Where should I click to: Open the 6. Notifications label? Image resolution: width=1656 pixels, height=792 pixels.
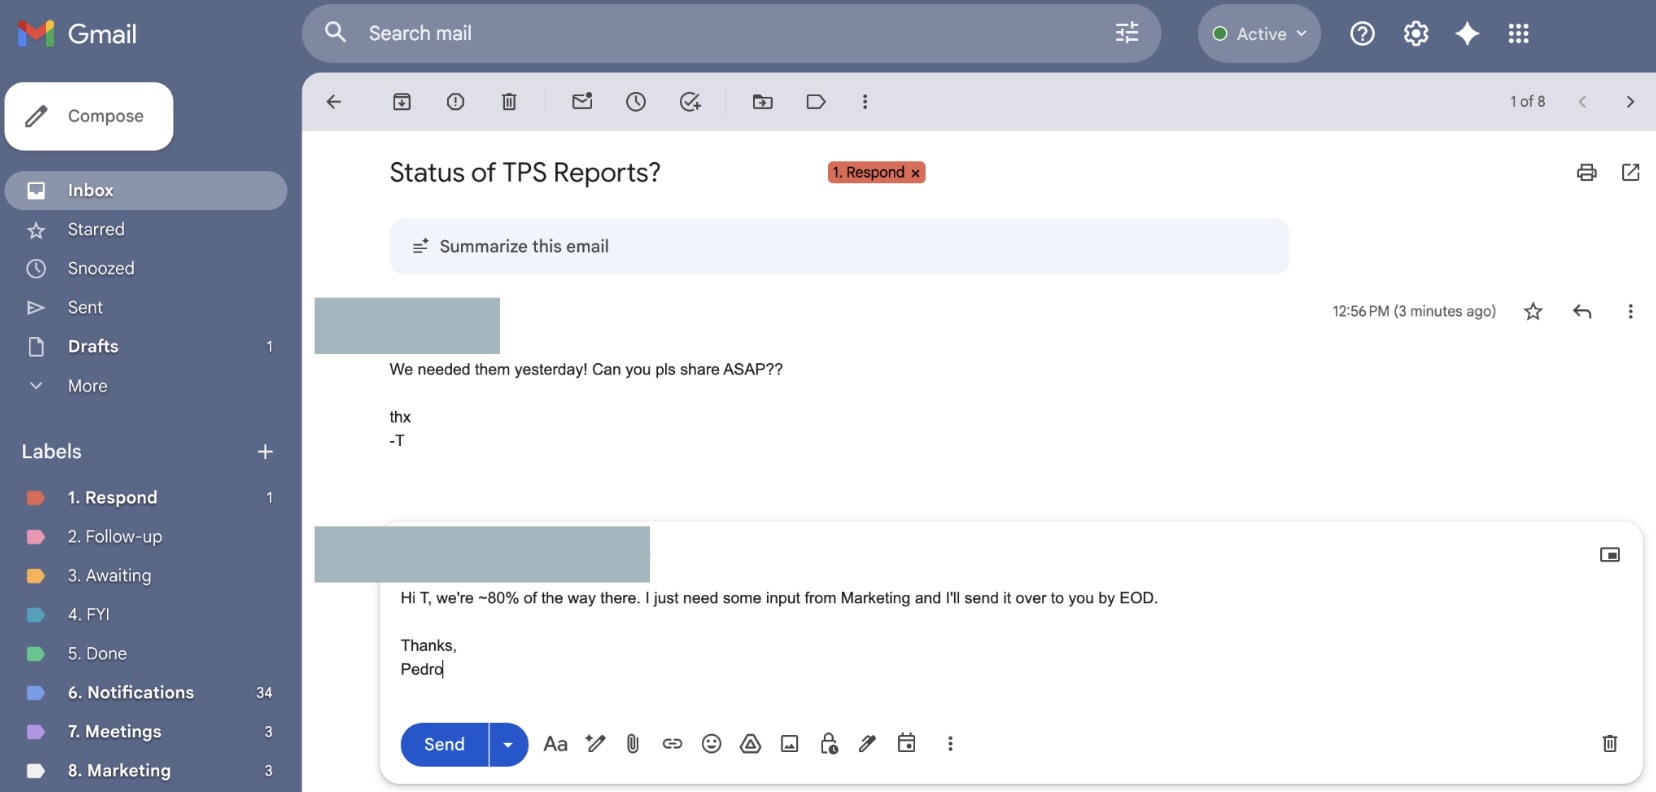pyautogui.click(x=130, y=693)
